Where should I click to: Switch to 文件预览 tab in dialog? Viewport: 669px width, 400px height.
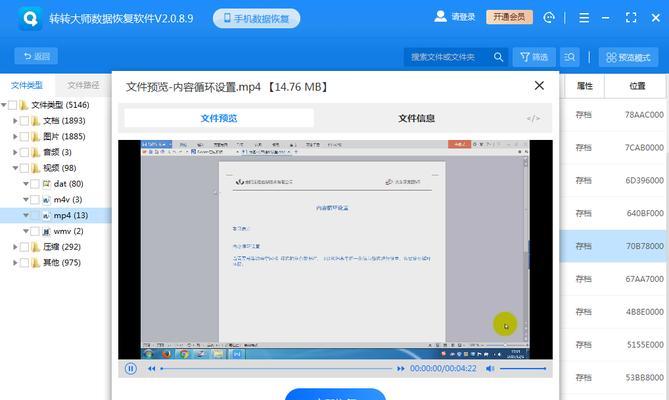tap(219, 118)
